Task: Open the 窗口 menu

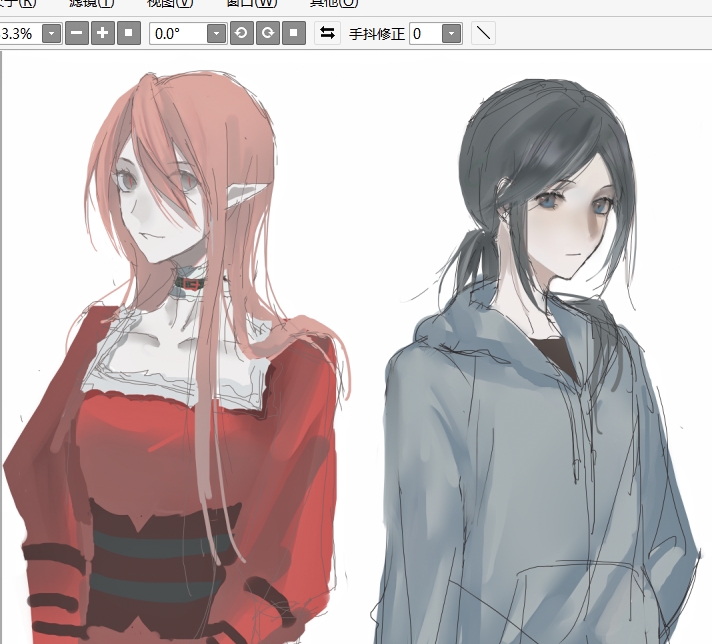Action: pyautogui.click(x=253, y=3)
